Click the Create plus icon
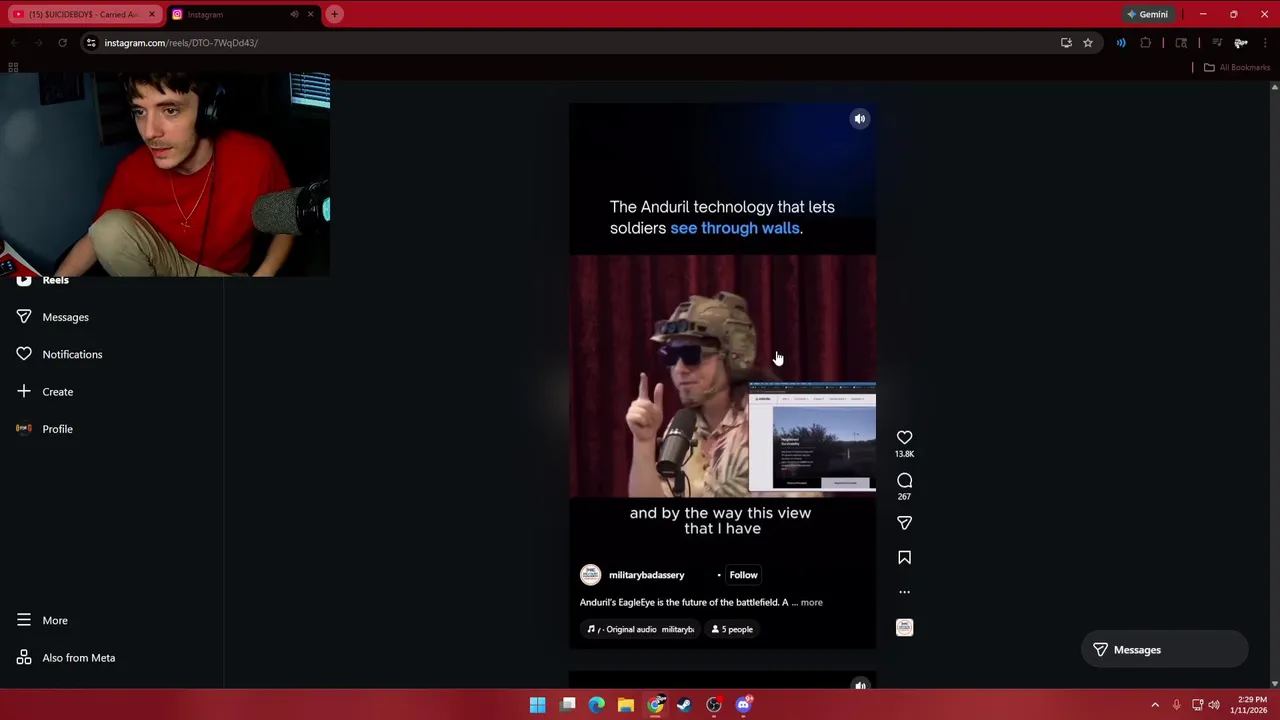The height and width of the screenshot is (720, 1280). pos(24,391)
